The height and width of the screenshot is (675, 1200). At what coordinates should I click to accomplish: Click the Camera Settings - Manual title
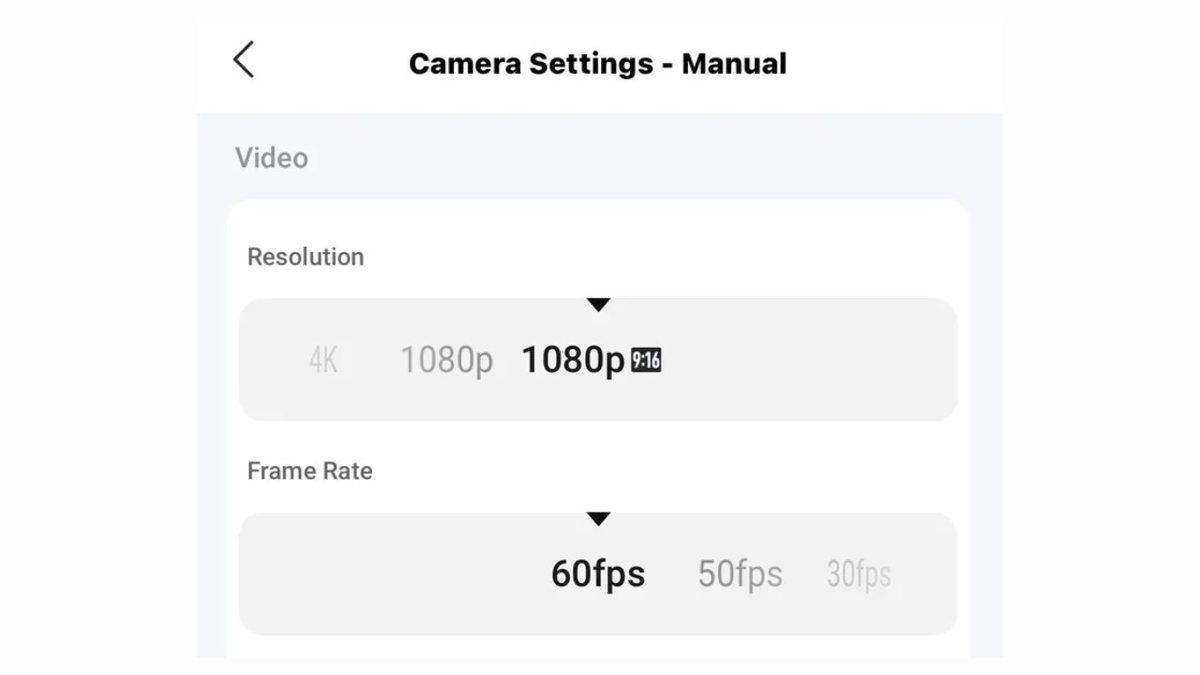point(598,63)
